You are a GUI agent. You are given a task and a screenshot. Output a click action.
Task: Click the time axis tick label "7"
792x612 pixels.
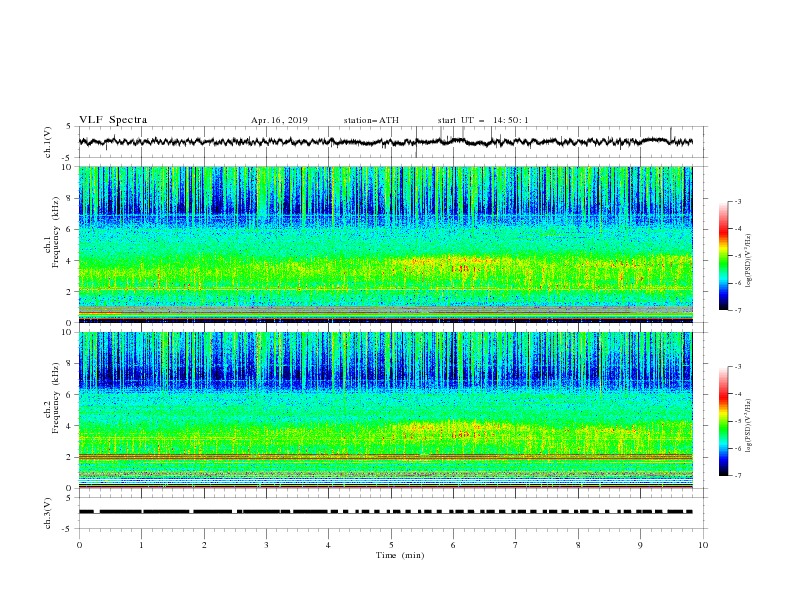(516, 545)
